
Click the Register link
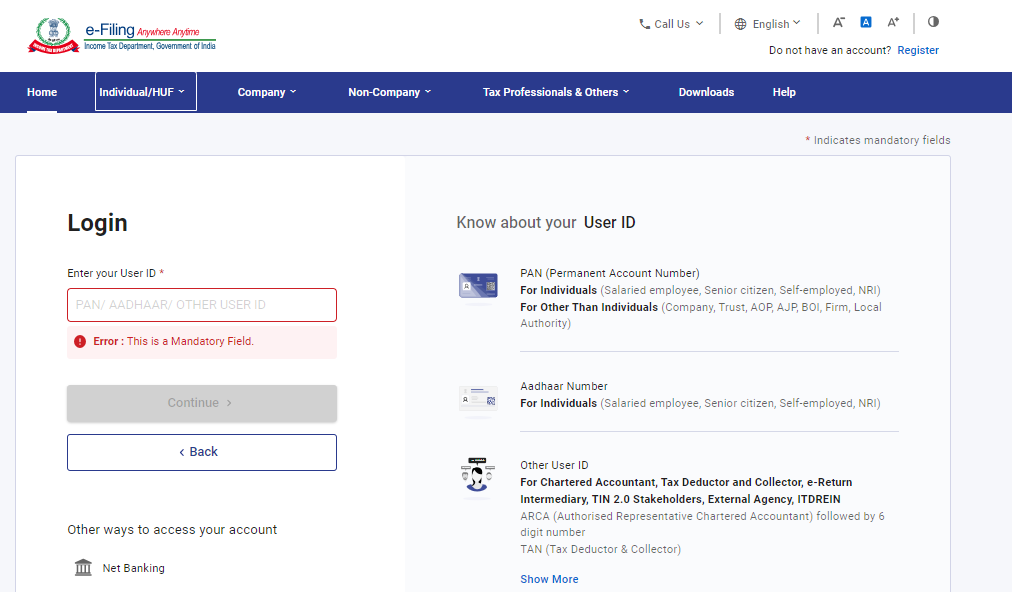(x=917, y=50)
